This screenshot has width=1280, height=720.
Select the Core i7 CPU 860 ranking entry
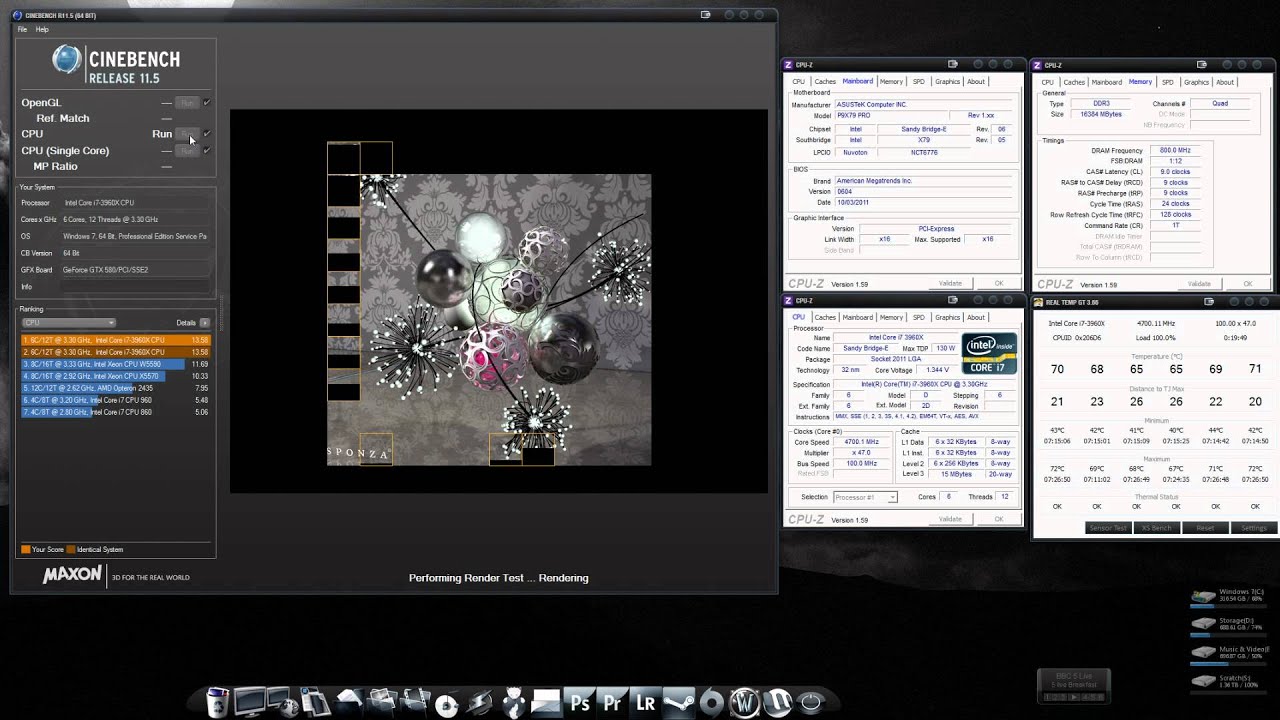(115, 412)
